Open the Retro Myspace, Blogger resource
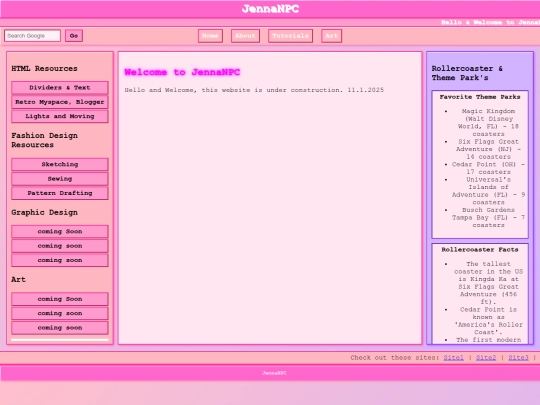Screen dimensions: 540x405 click(x=60, y=102)
